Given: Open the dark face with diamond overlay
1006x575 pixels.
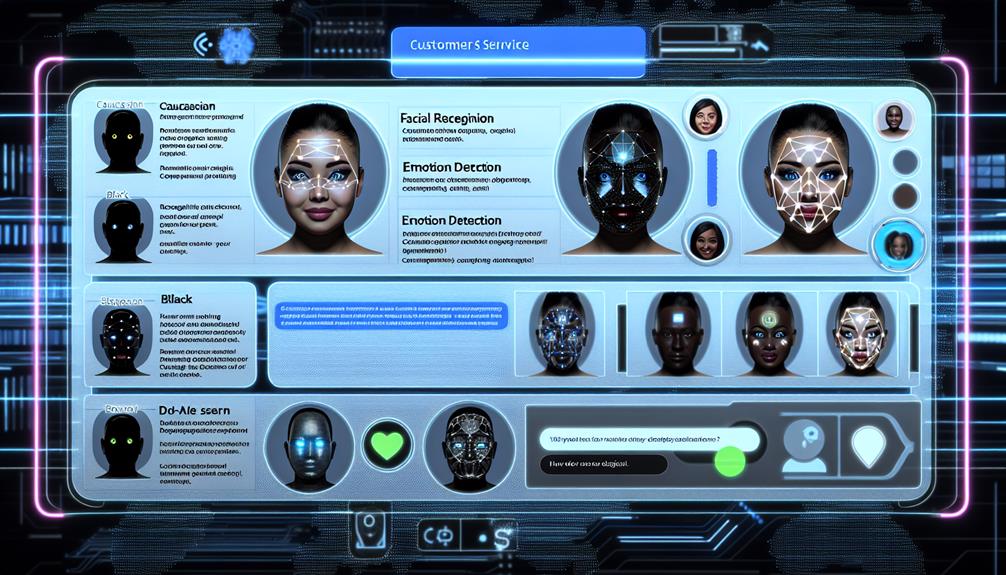Looking at the screenshot, I should pyautogui.click(x=622, y=180).
